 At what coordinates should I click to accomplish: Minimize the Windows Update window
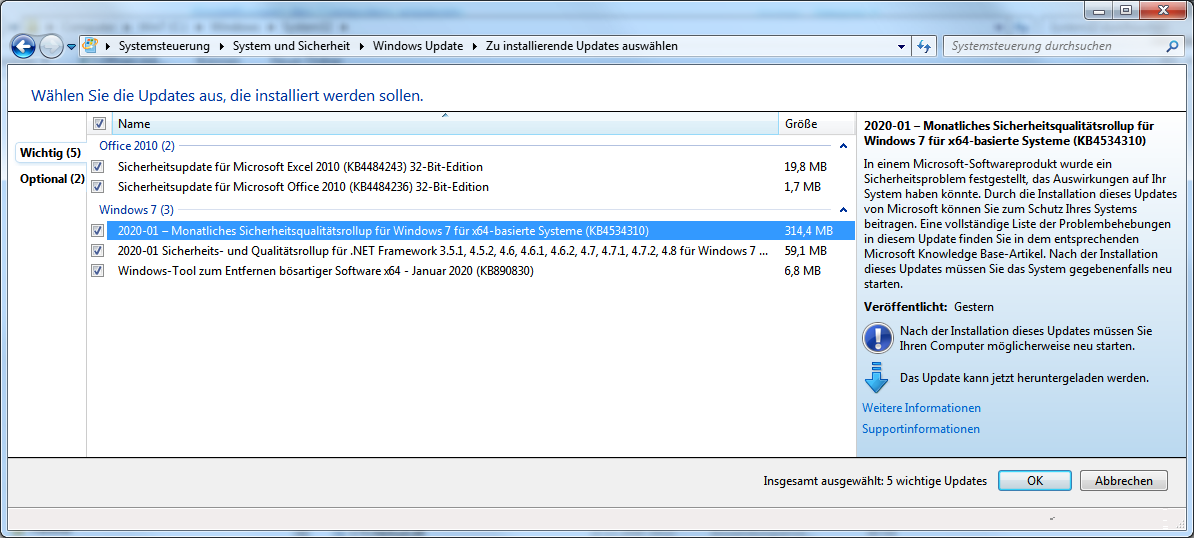point(1098,10)
